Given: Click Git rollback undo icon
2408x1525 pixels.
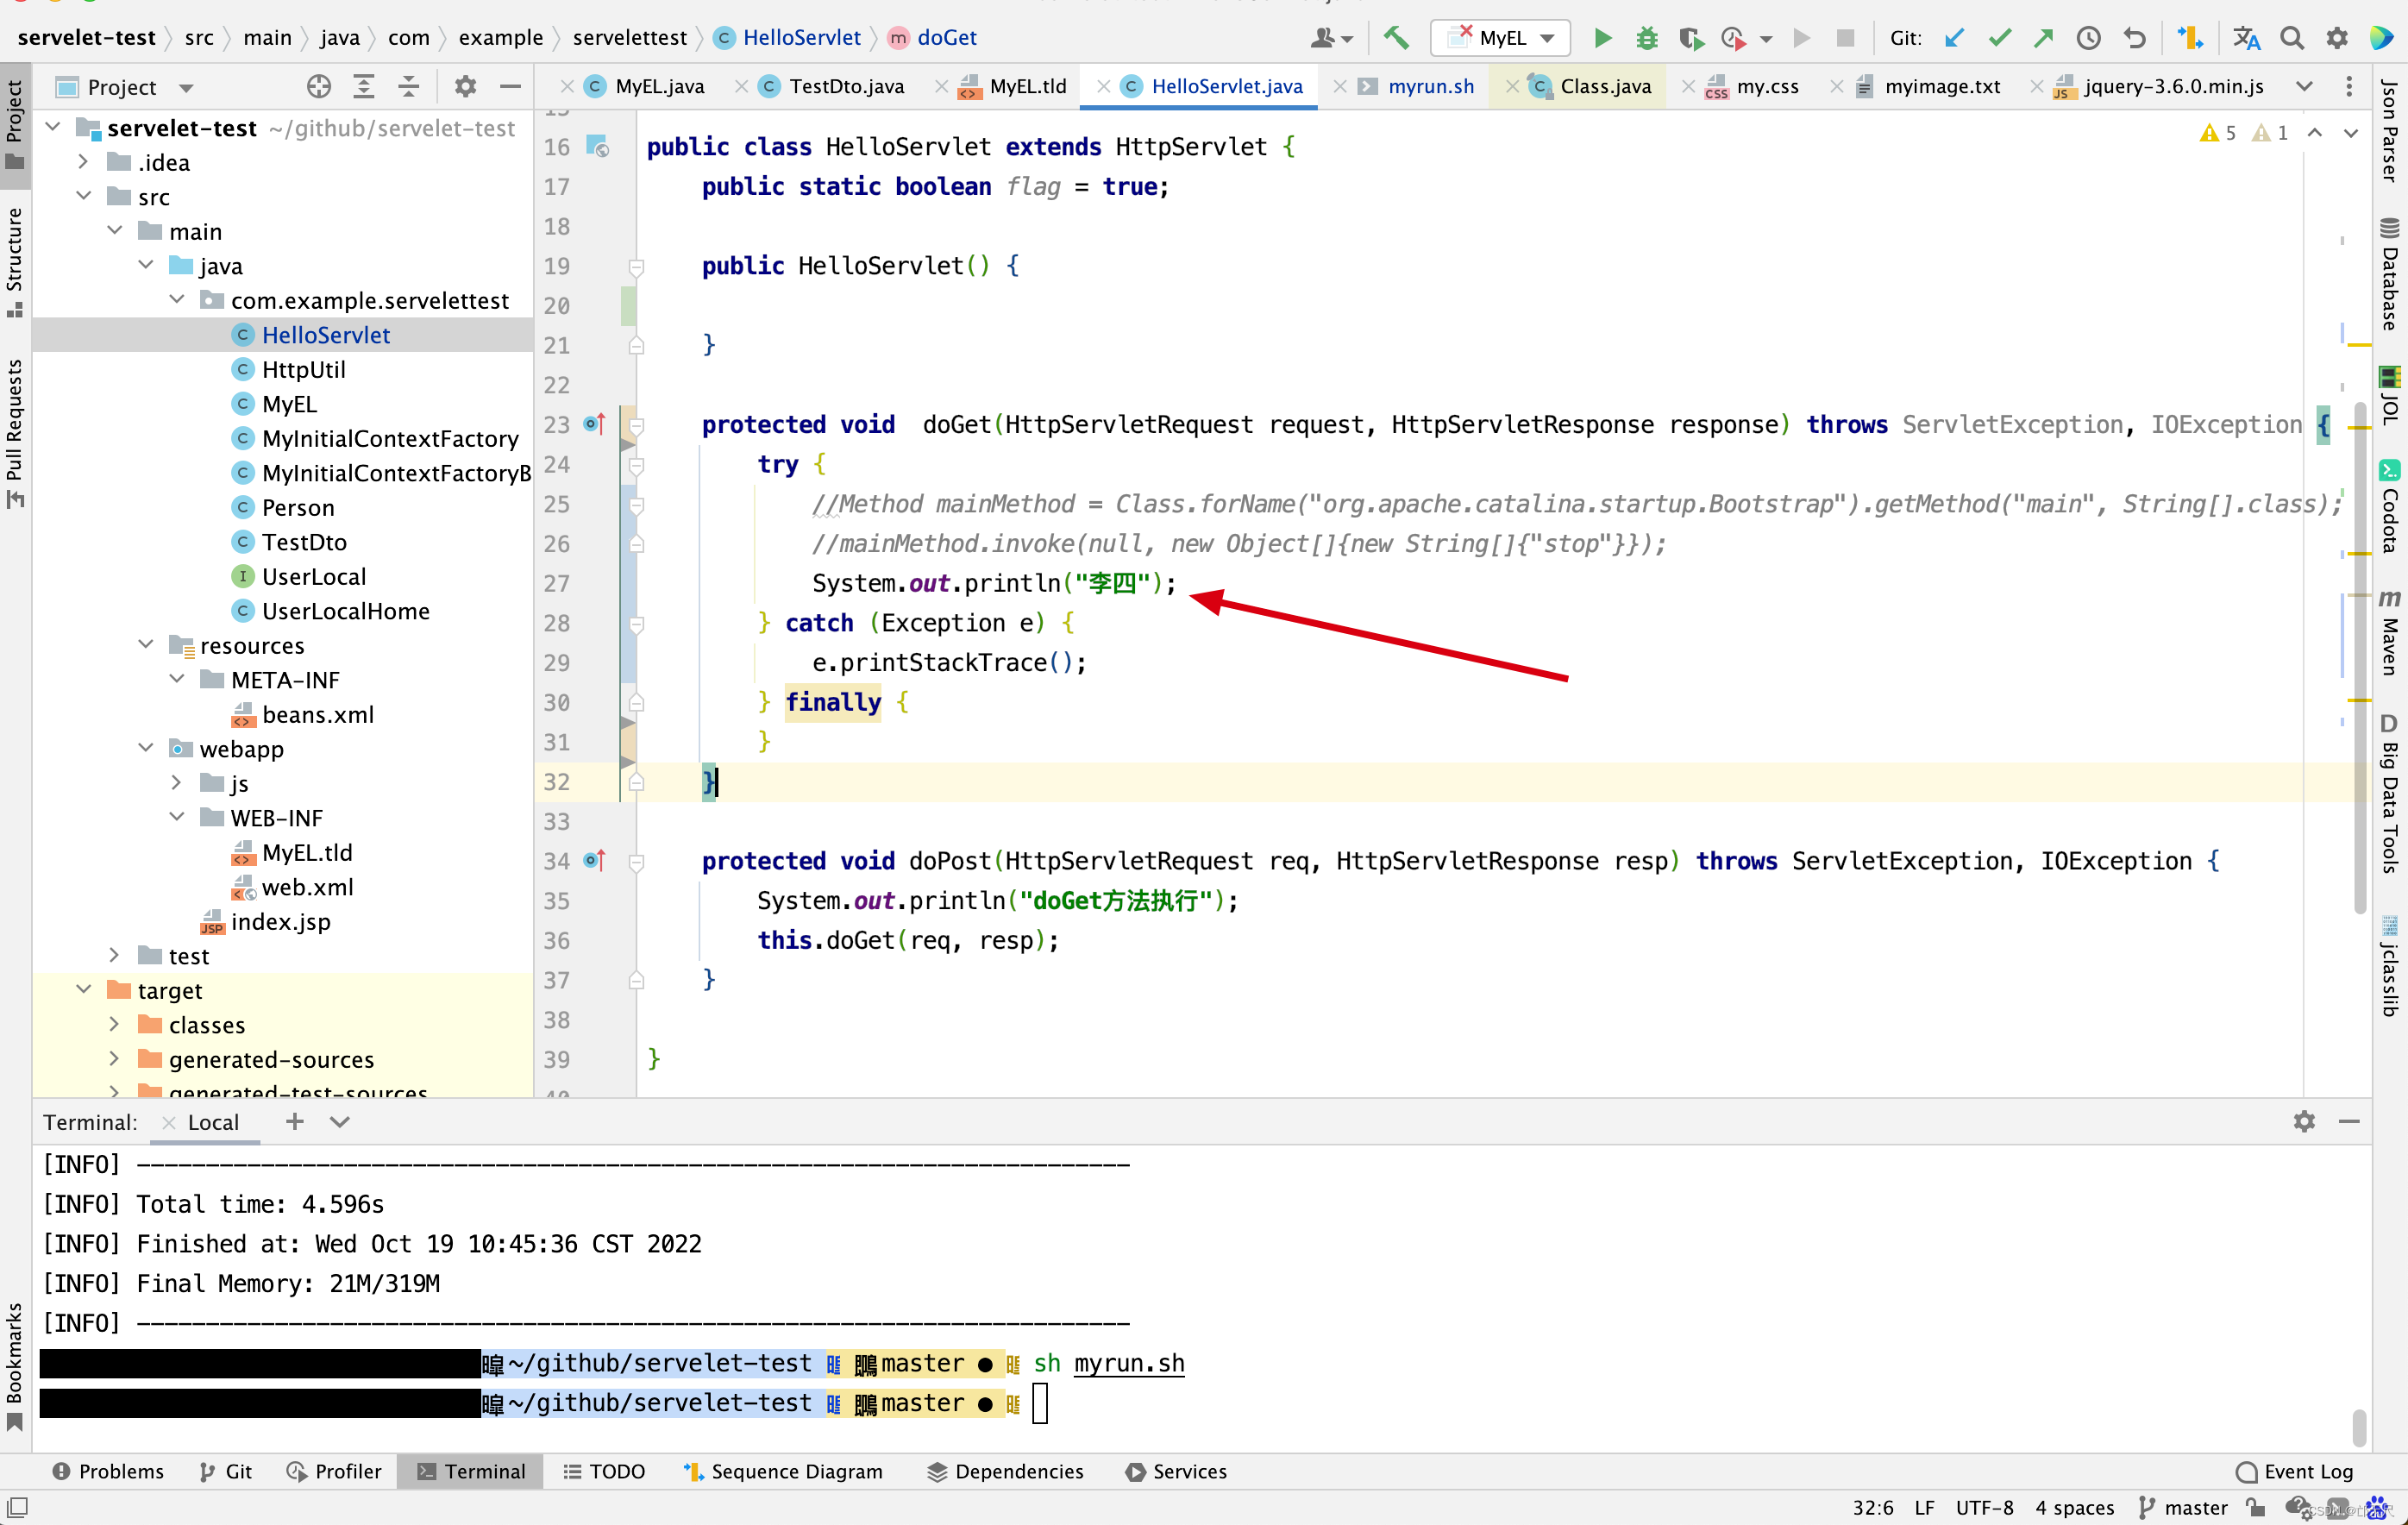Looking at the screenshot, I should [2135, 38].
